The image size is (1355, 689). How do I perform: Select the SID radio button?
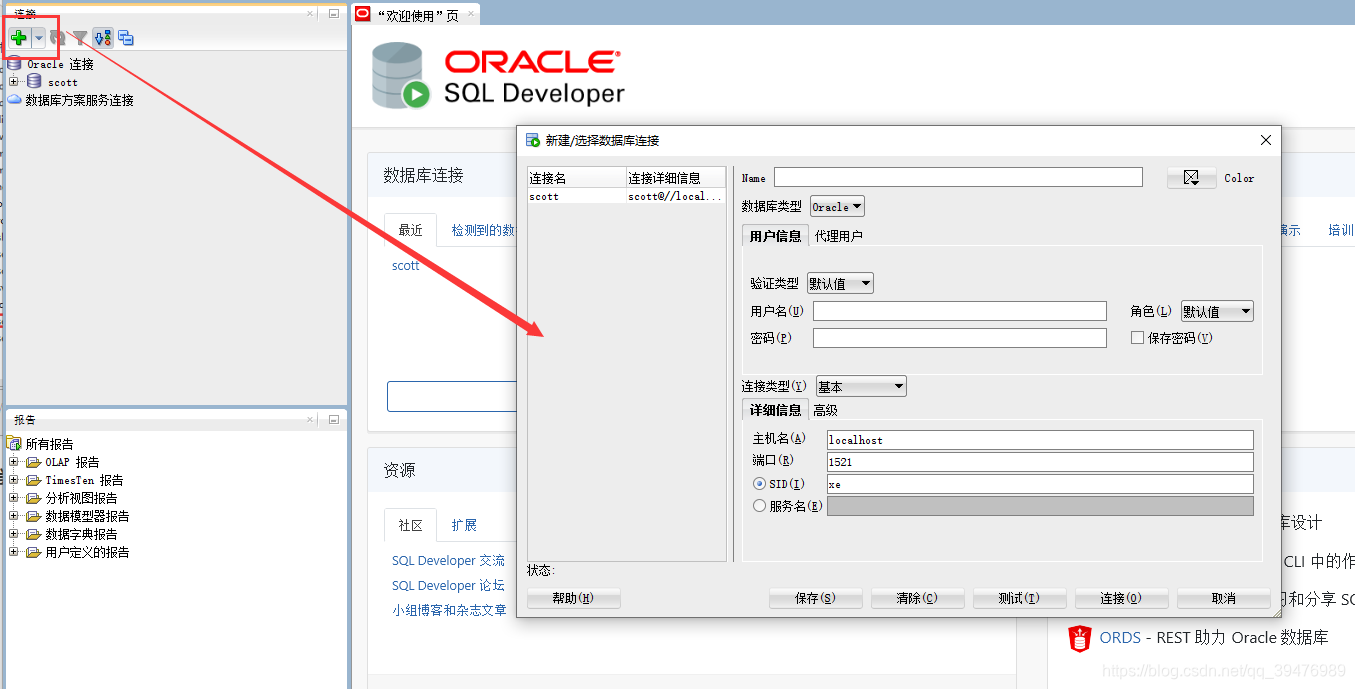[759, 484]
